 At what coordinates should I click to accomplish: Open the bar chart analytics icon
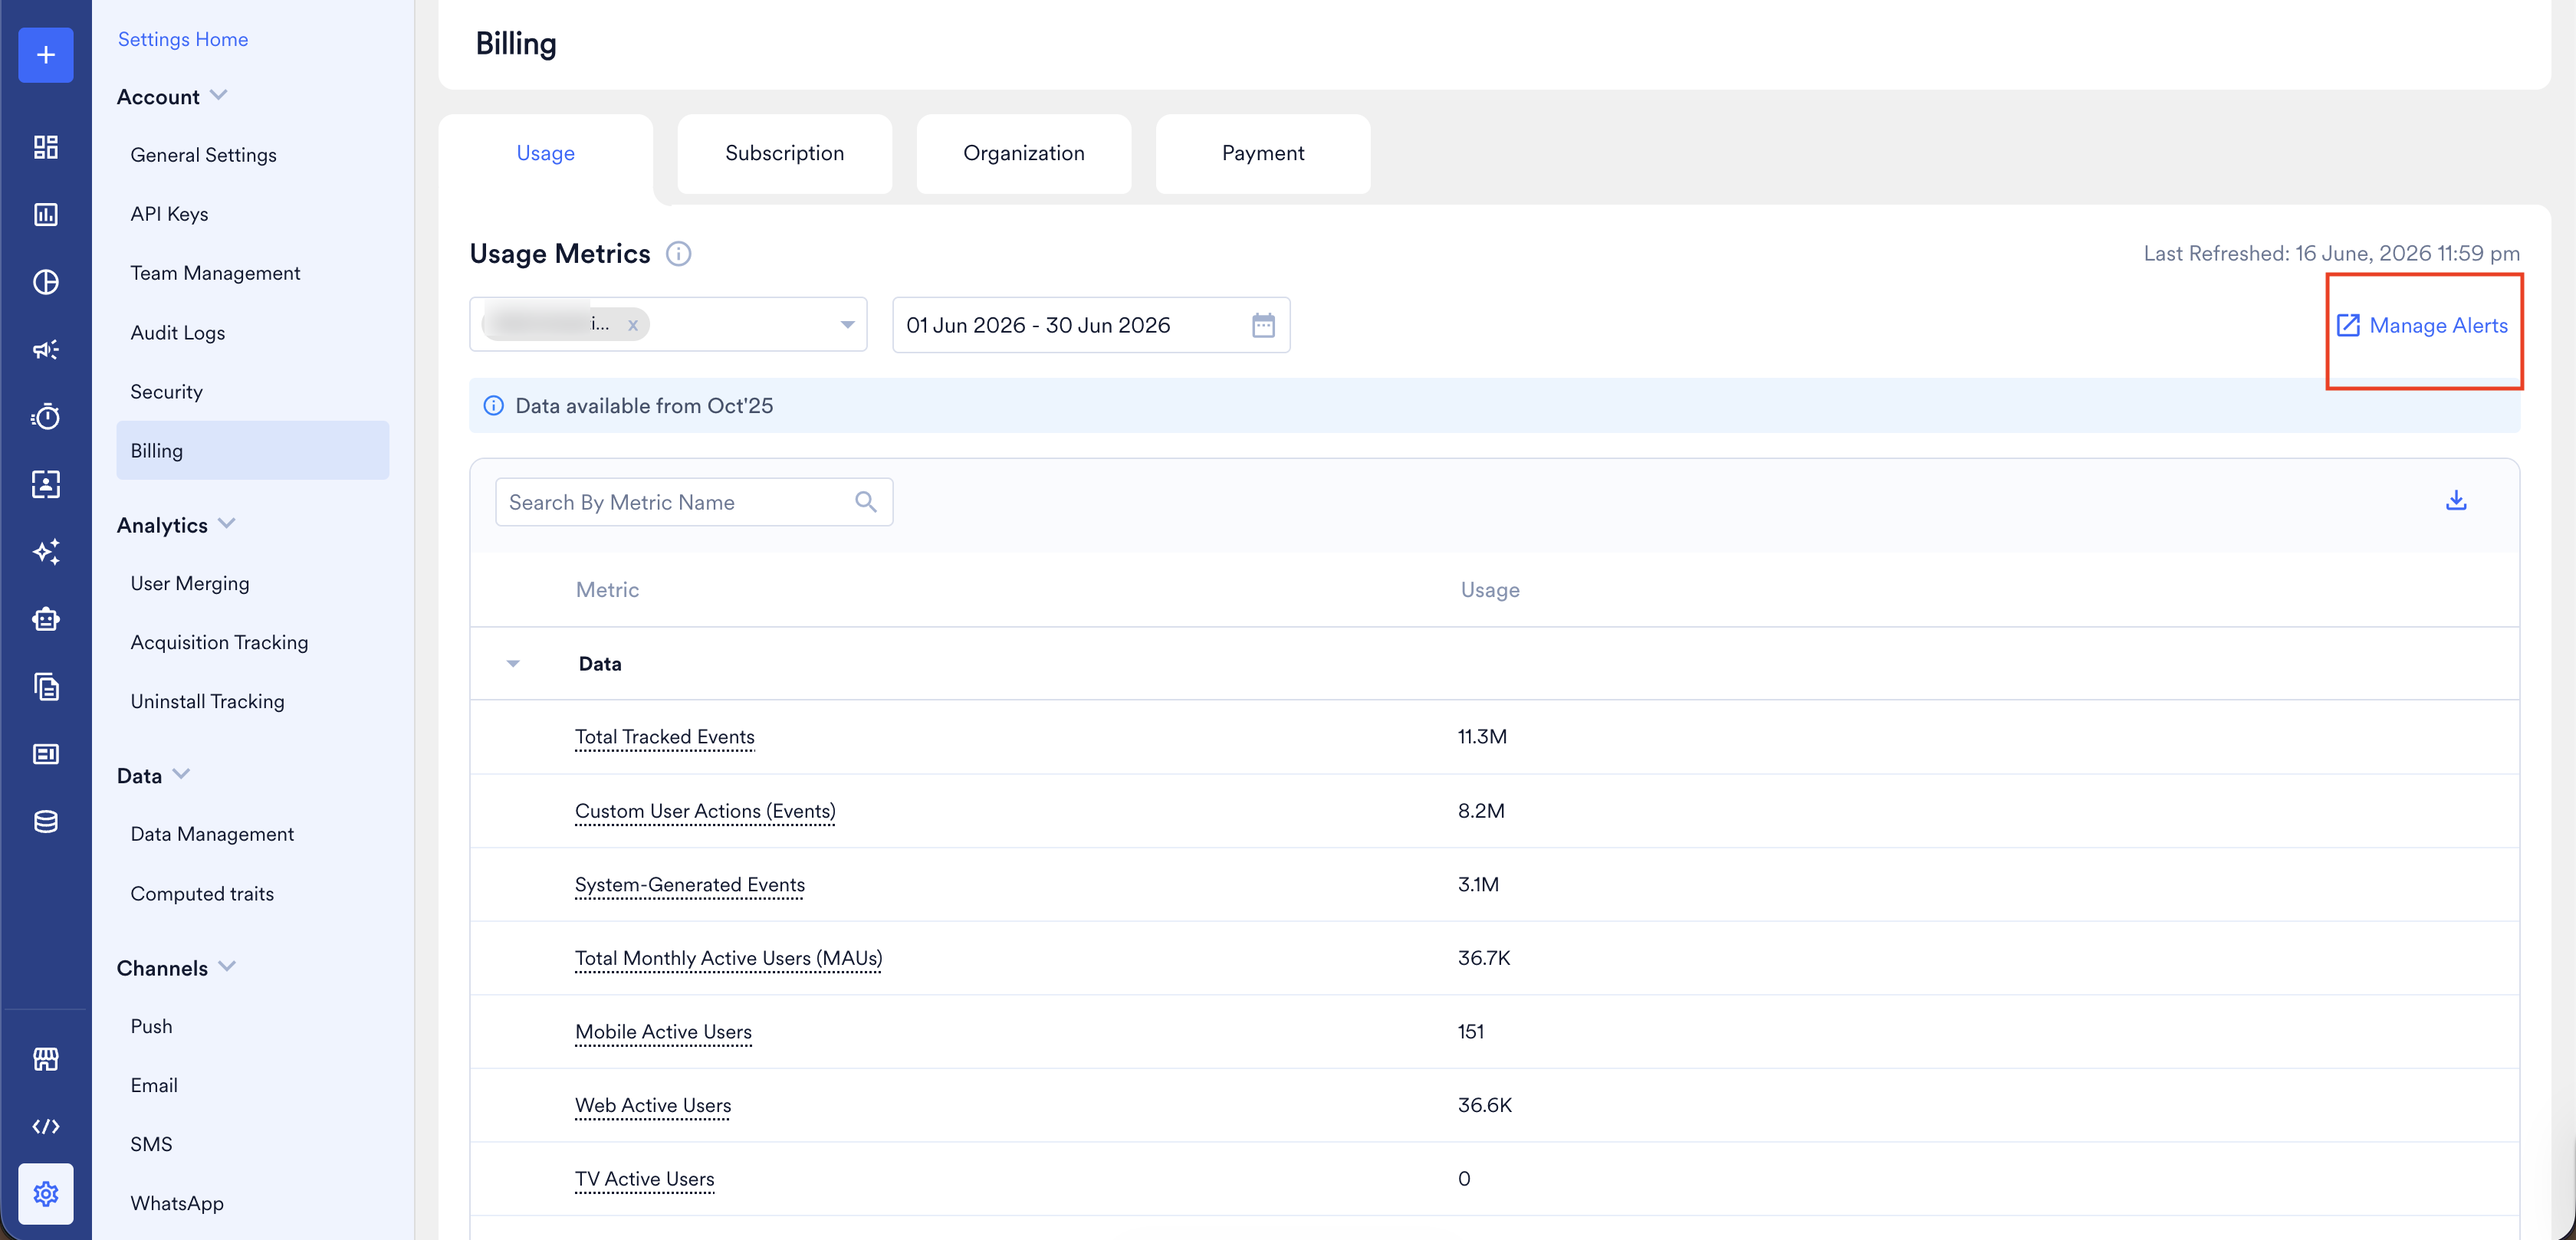tap(46, 214)
